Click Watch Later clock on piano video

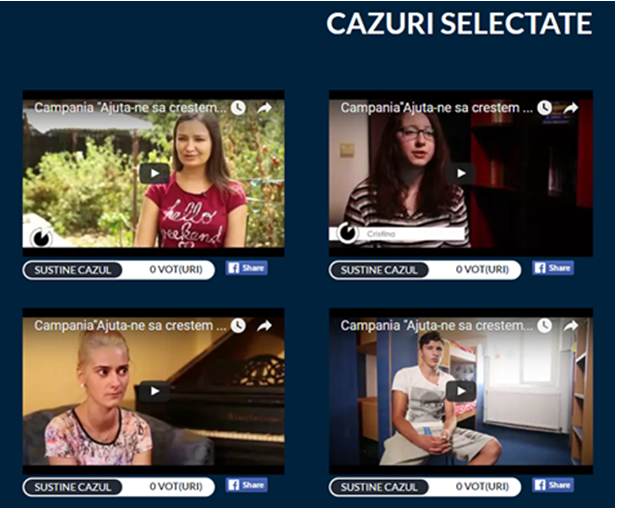(x=238, y=325)
